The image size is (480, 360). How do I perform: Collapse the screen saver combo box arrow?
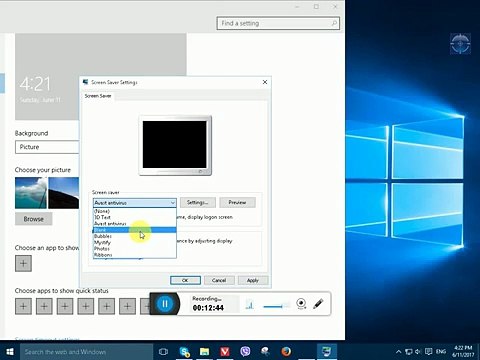pos(172,203)
